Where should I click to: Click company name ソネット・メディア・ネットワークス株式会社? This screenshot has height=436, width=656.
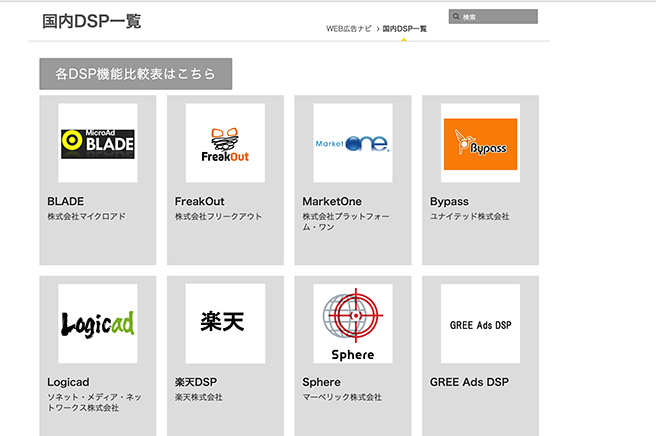94,402
